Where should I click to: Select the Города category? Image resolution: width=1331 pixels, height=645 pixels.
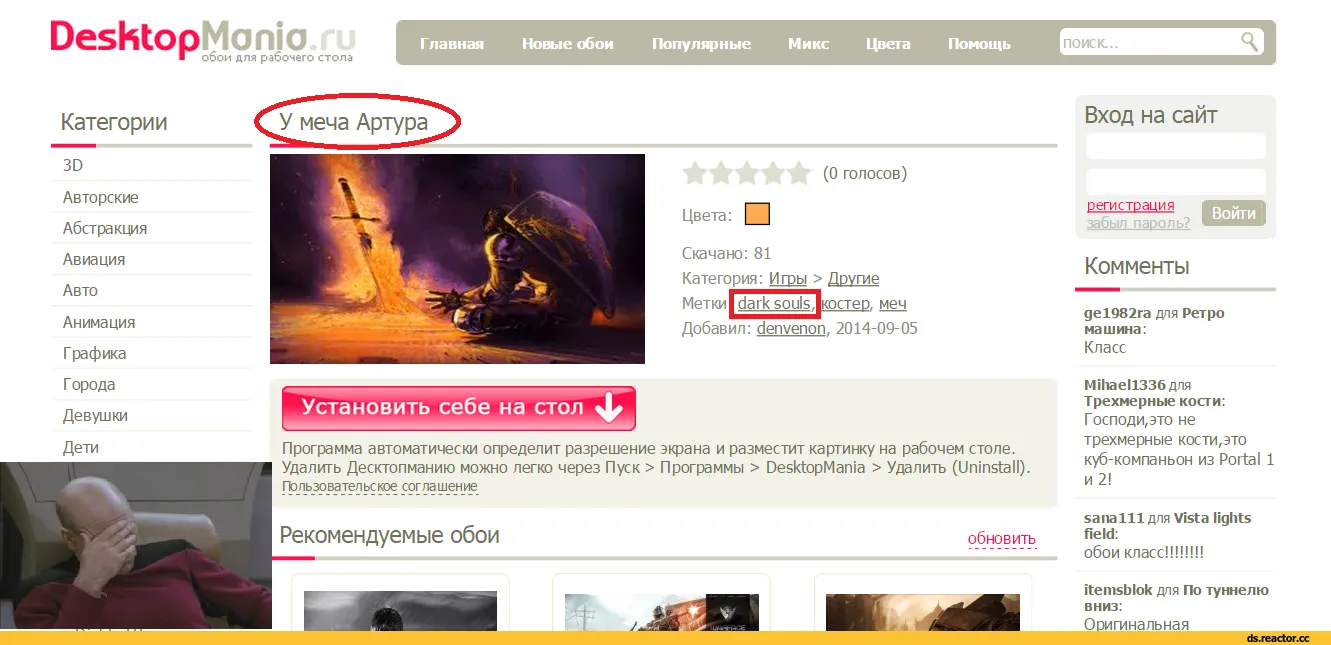pyautogui.click(x=88, y=384)
